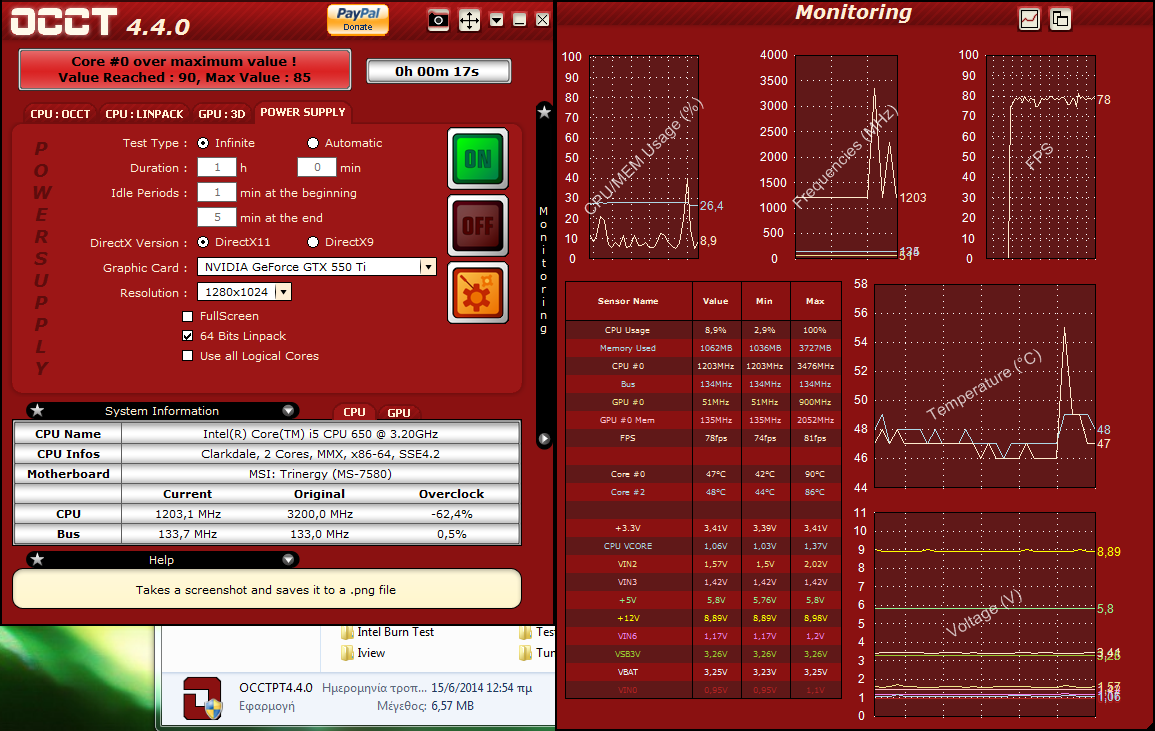
Task: Edit idle minutes at the beginning field
Action: click(217, 192)
